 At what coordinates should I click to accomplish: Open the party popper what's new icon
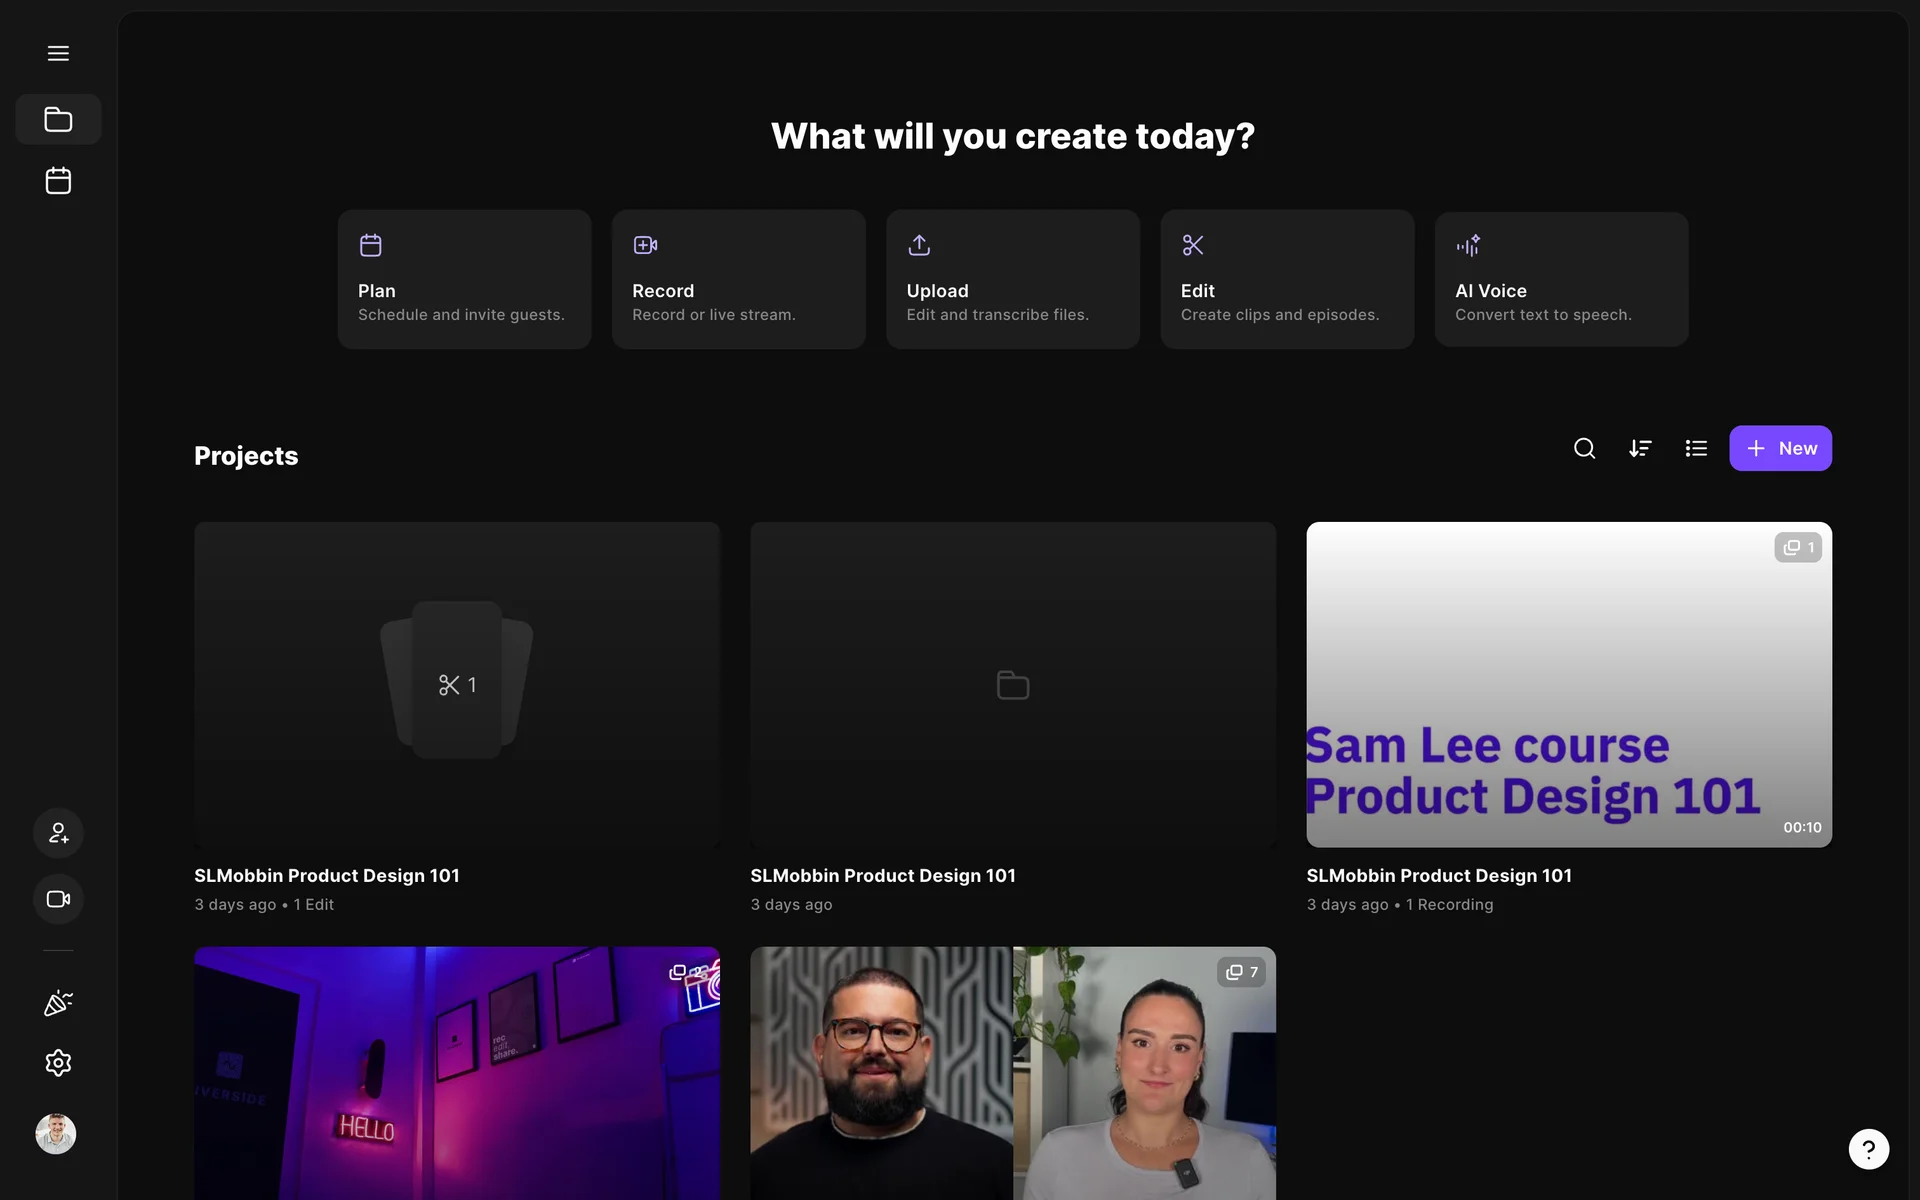click(58, 1003)
